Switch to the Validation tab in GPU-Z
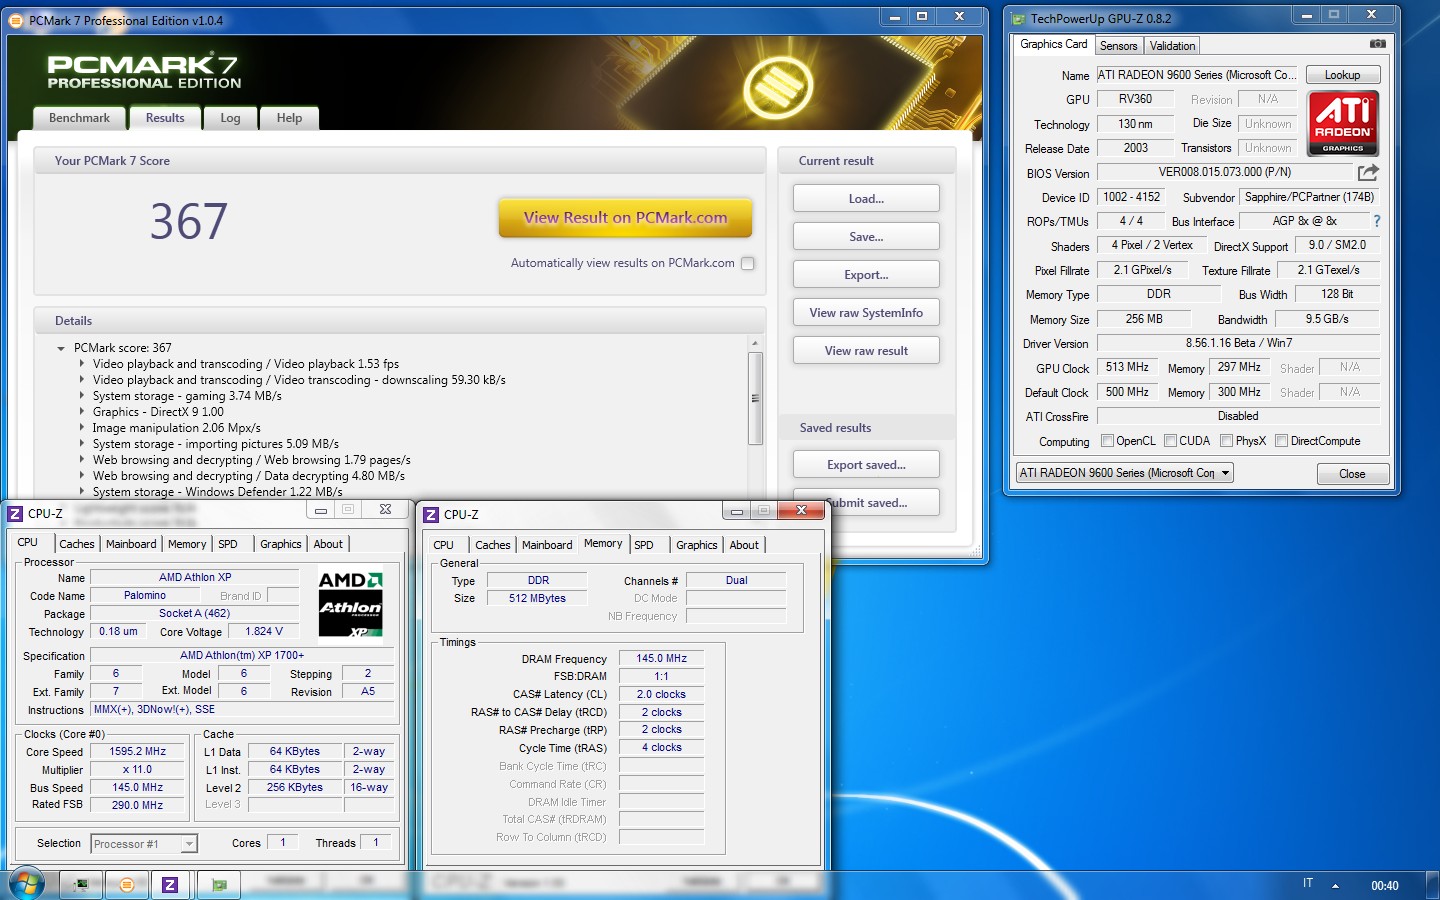 (1172, 46)
